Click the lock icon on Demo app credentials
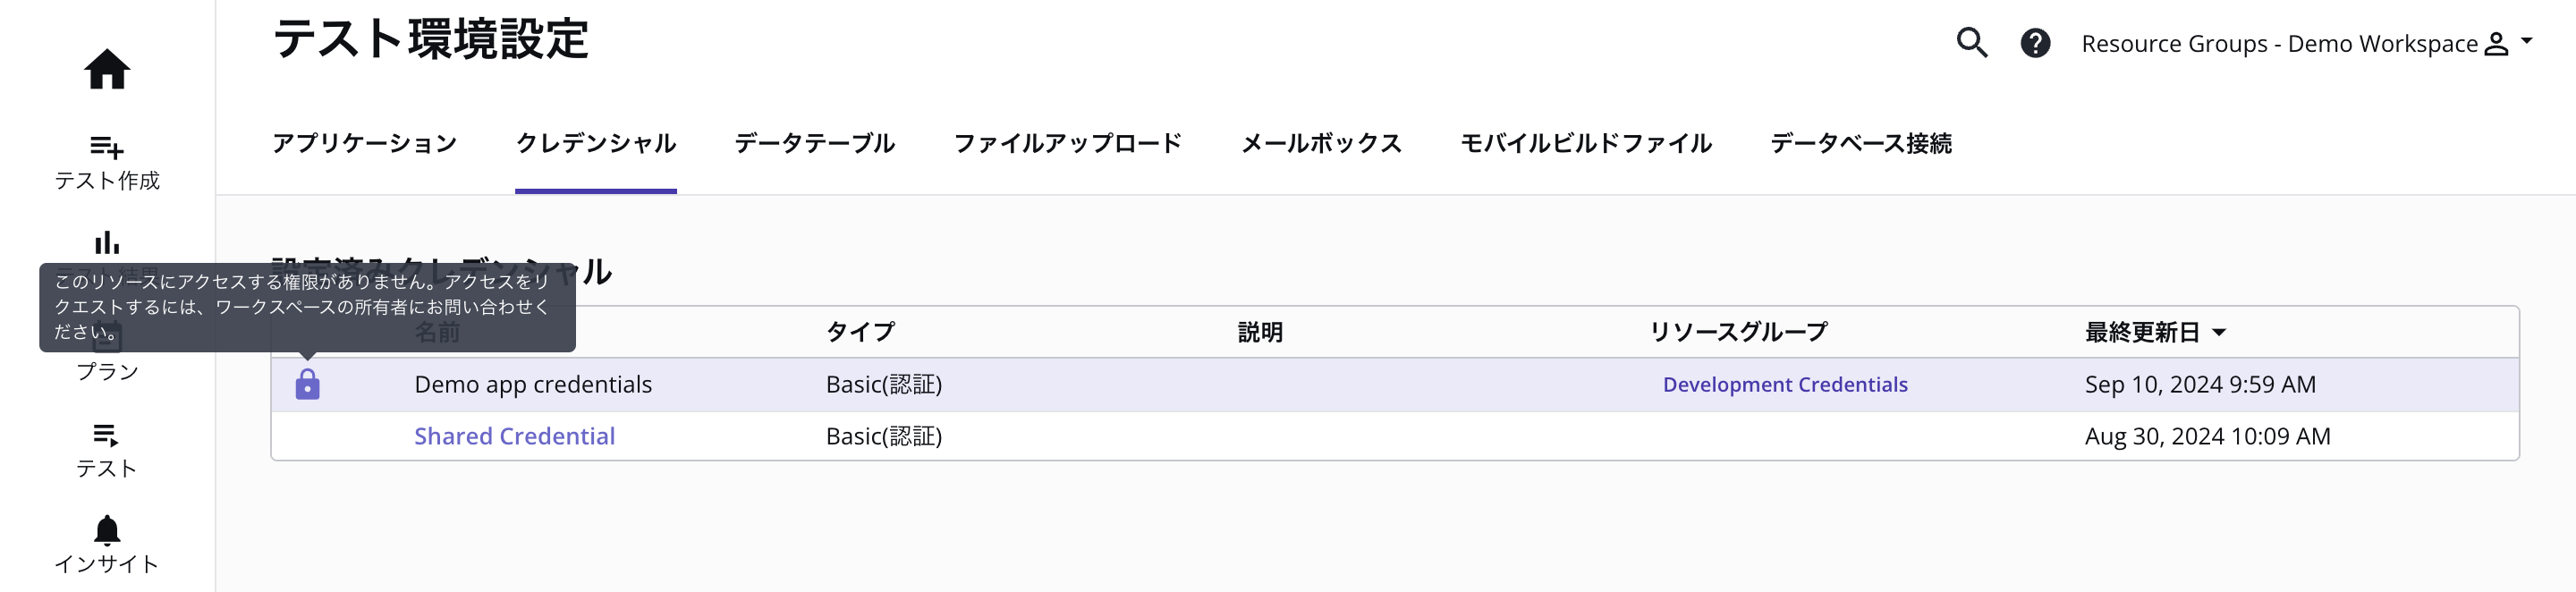Screen dimensions: 2576x592 click(x=308, y=384)
